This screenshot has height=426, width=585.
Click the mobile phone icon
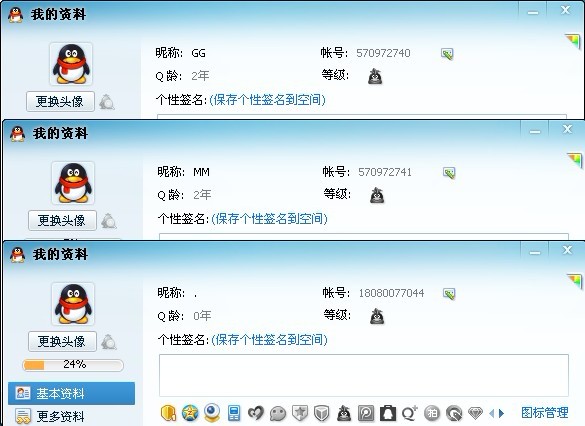(x=234, y=413)
